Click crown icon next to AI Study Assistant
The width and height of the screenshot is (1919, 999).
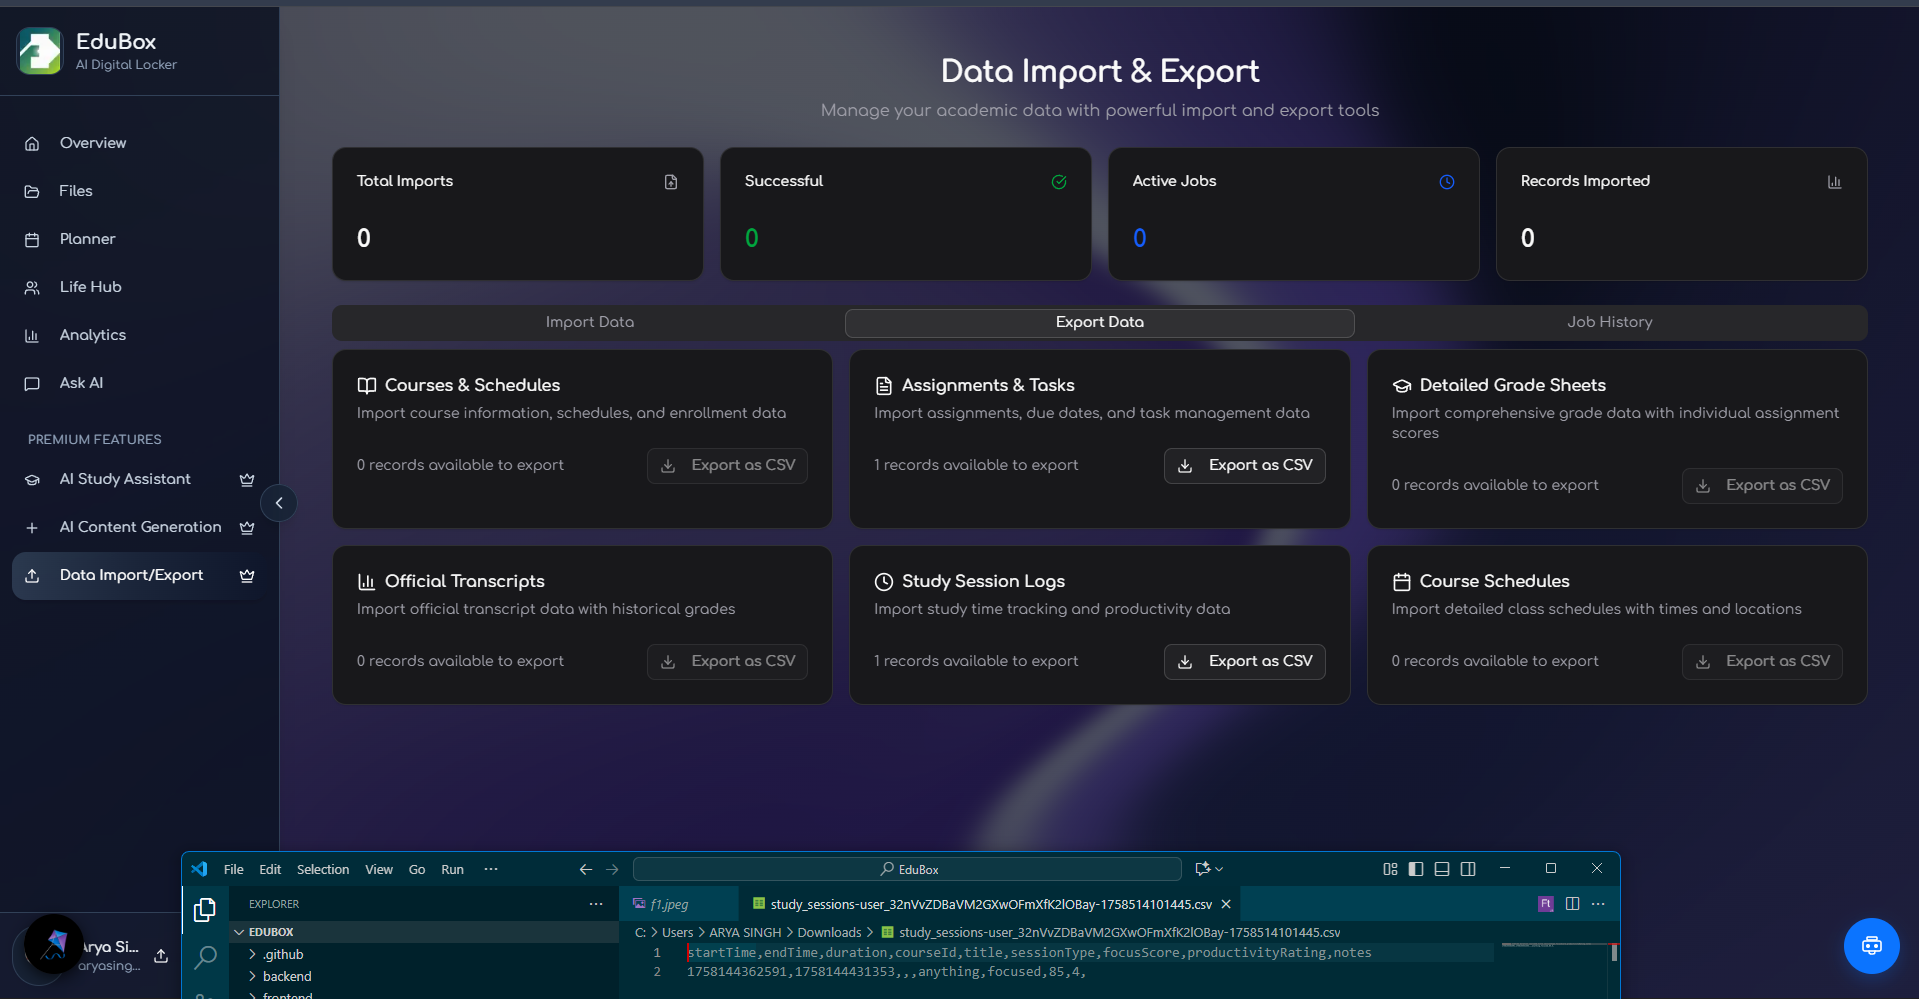(247, 480)
